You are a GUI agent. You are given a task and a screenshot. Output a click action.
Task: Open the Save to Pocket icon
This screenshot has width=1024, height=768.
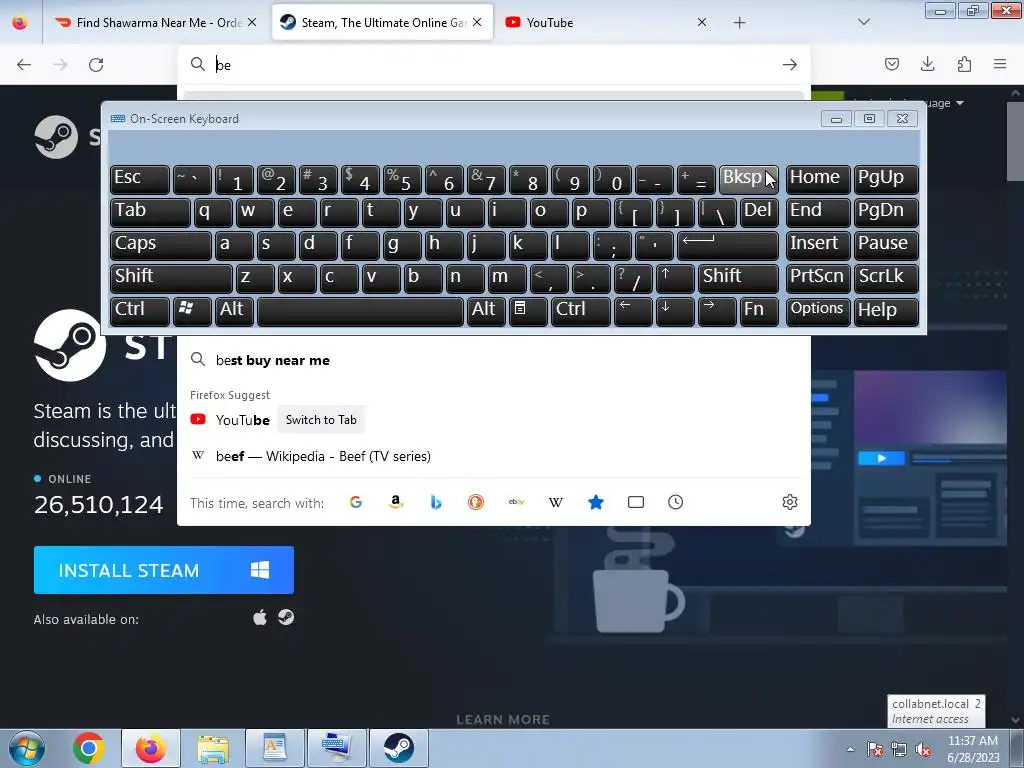pos(891,64)
